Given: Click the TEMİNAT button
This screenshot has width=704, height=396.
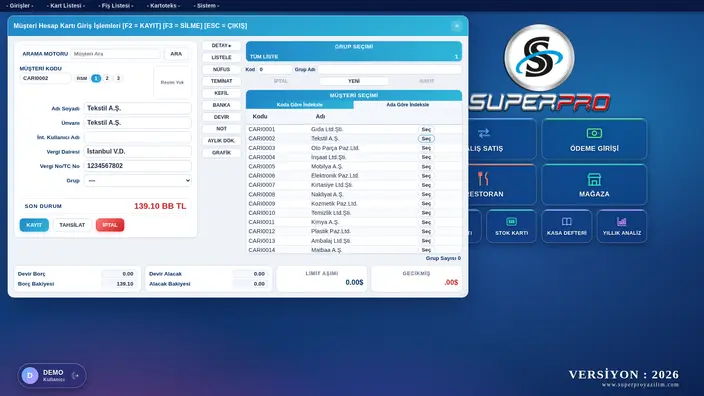Looking at the screenshot, I should pyautogui.click(x=221, y=81).
